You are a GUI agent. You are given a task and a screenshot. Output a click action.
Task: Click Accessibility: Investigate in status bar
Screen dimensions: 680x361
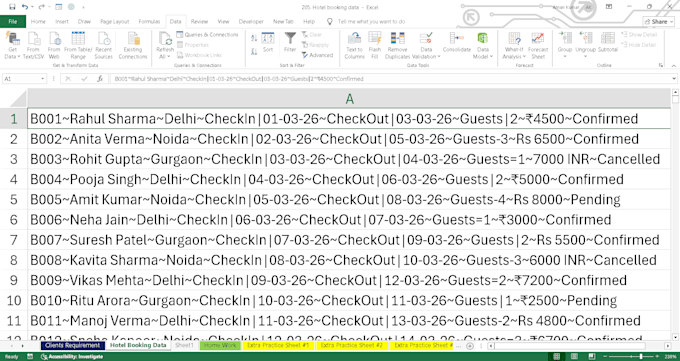click(x=72, y=357)
